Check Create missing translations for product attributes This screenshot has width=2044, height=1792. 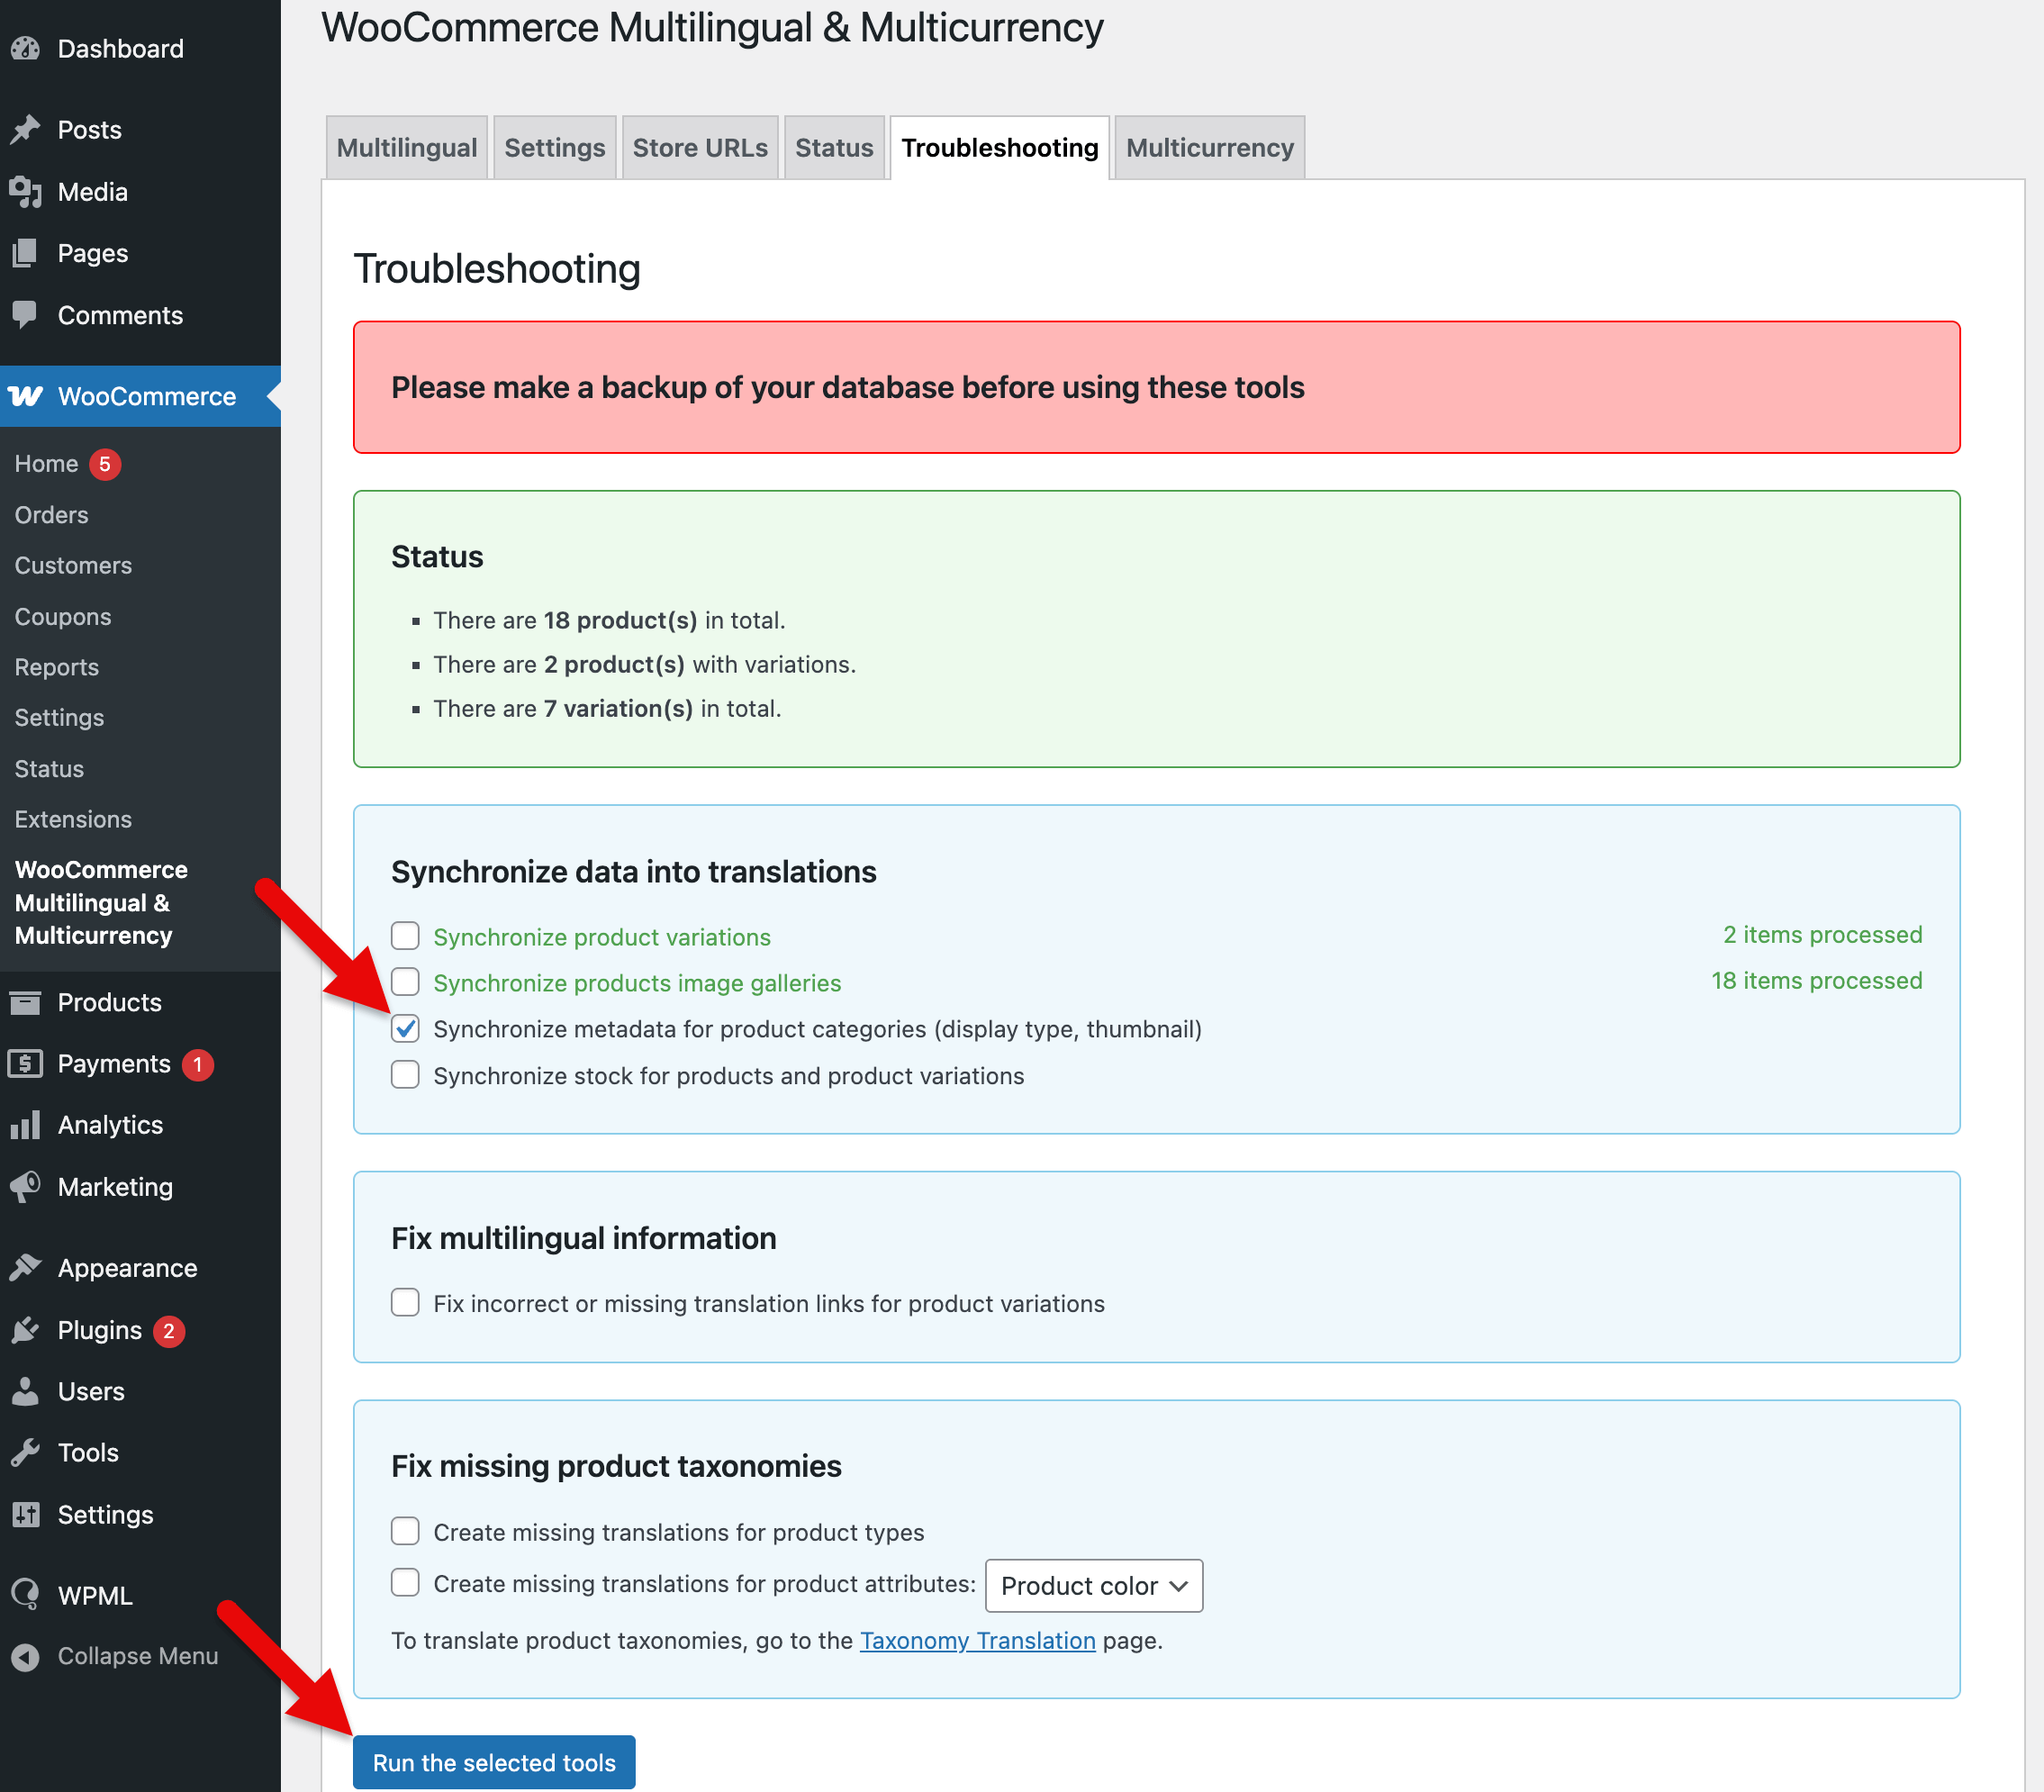(x=405, y=1583)
